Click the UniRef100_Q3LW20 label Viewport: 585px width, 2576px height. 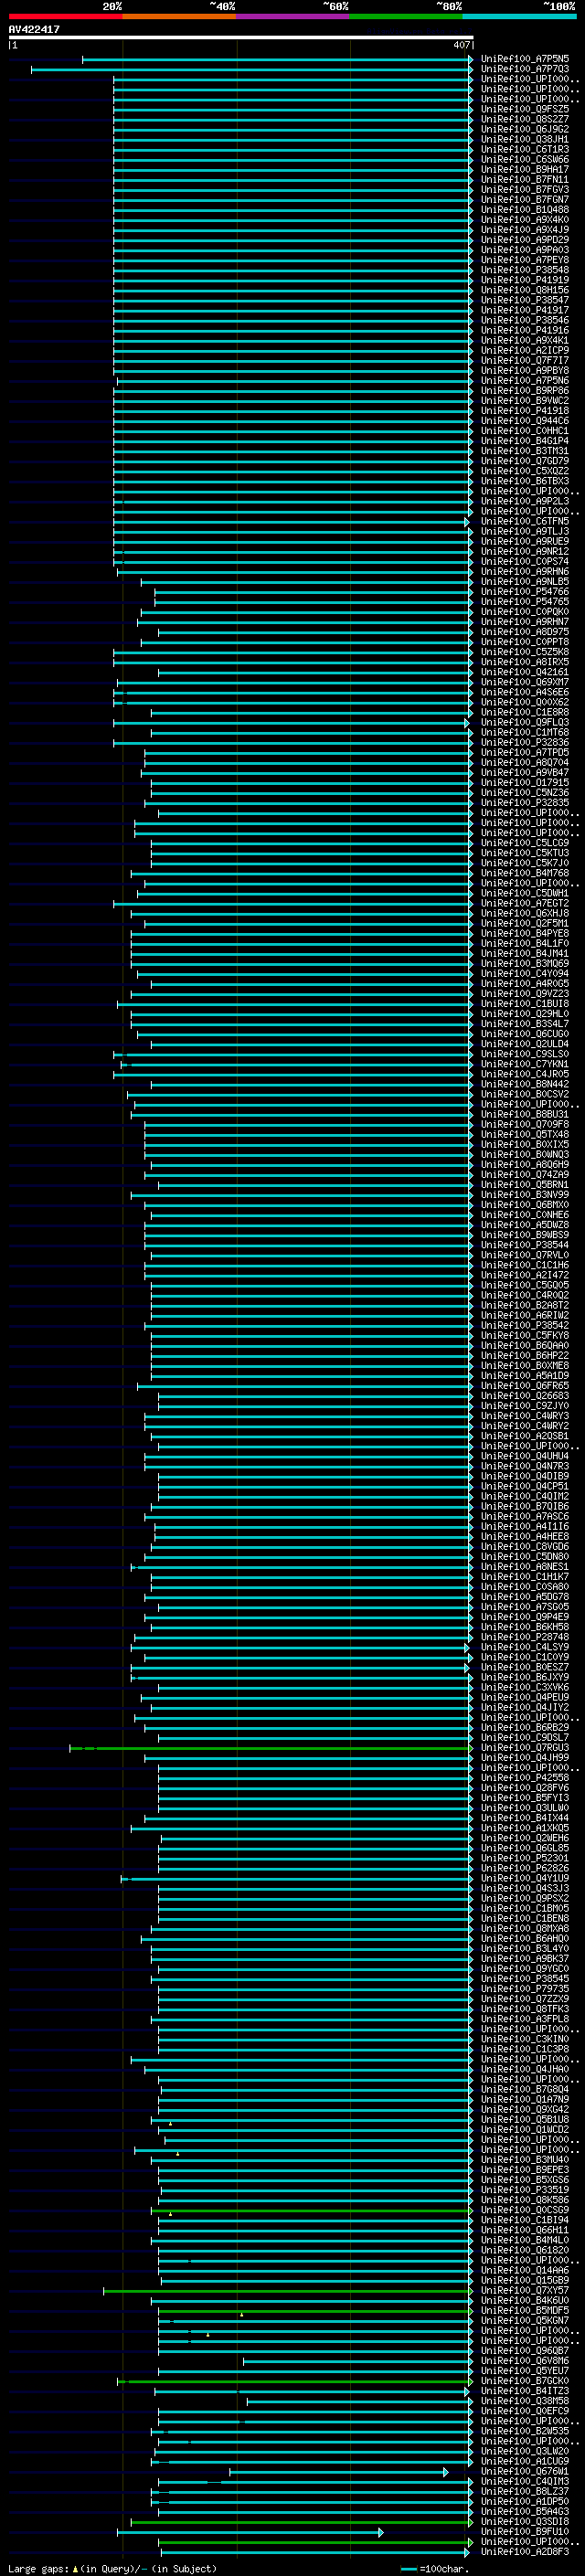(x=525, y=2450)
